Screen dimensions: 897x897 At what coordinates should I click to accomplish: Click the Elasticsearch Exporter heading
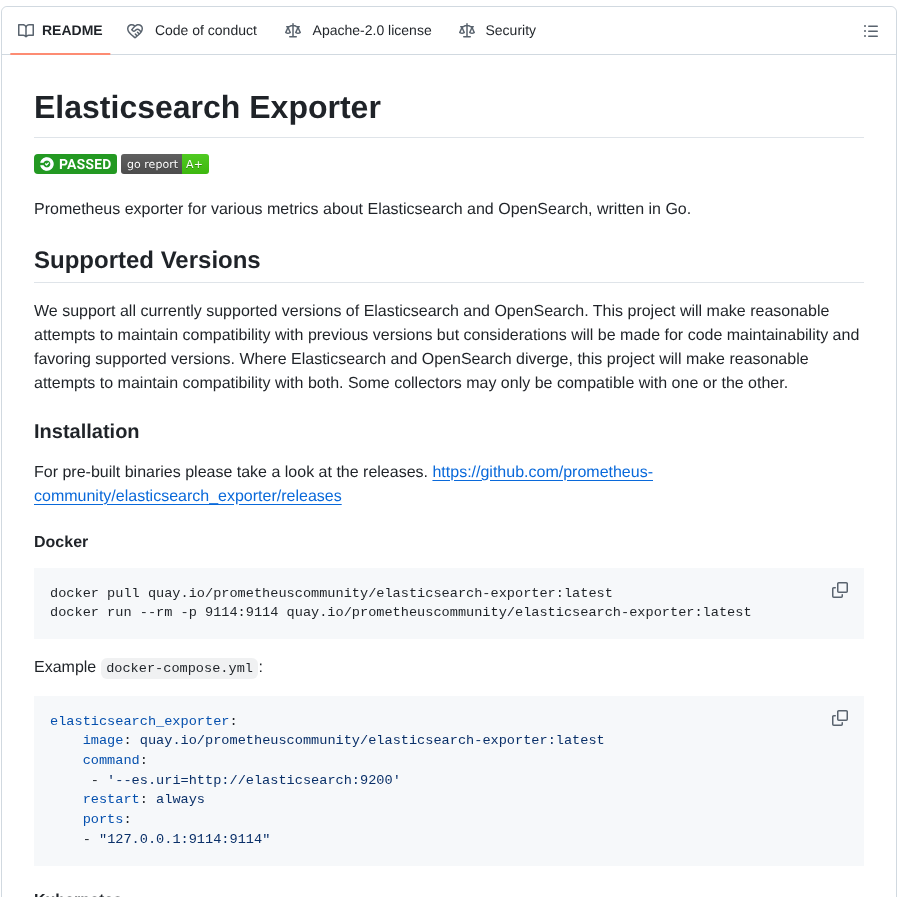[x=207, y=107]
